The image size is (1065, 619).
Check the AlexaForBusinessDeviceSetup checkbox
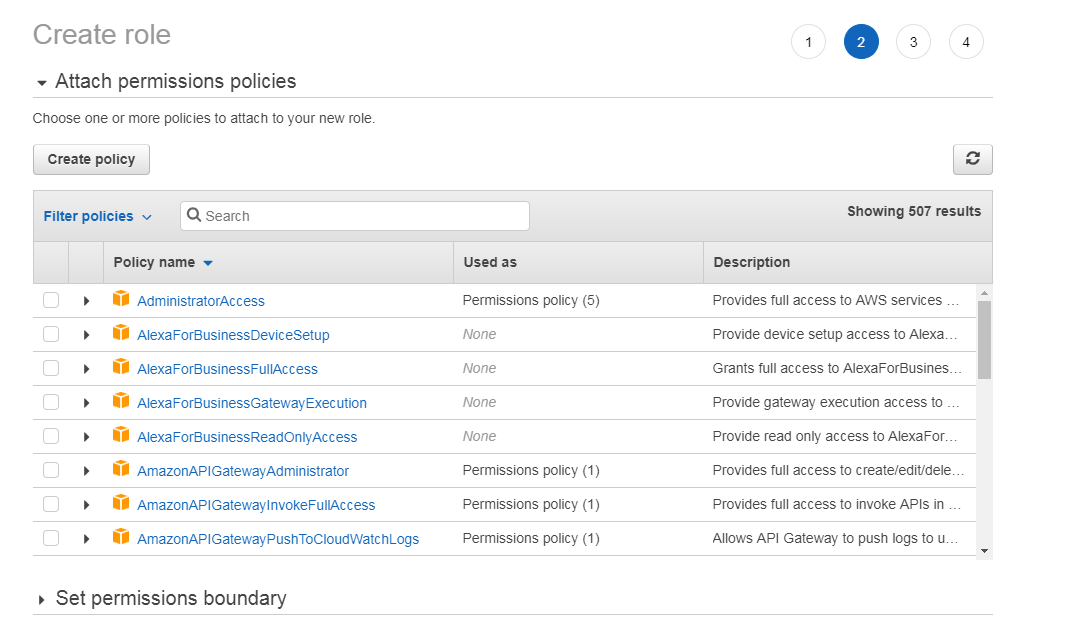(x=51, y=334)
